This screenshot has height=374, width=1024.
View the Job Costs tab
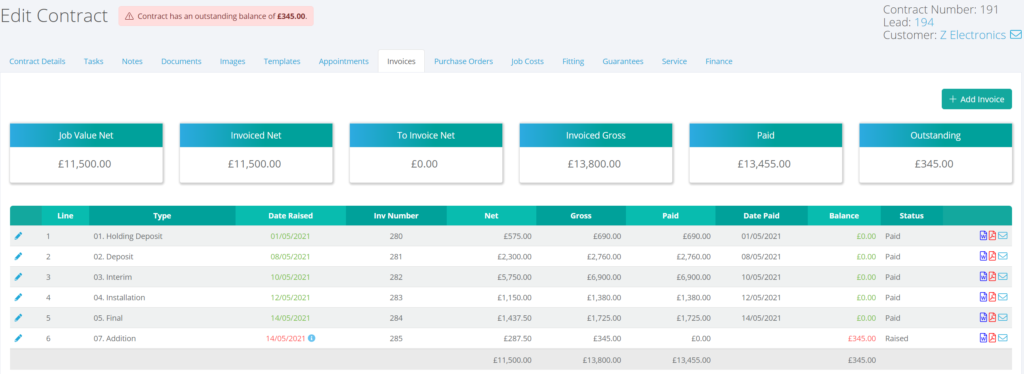tap(527, 61)
